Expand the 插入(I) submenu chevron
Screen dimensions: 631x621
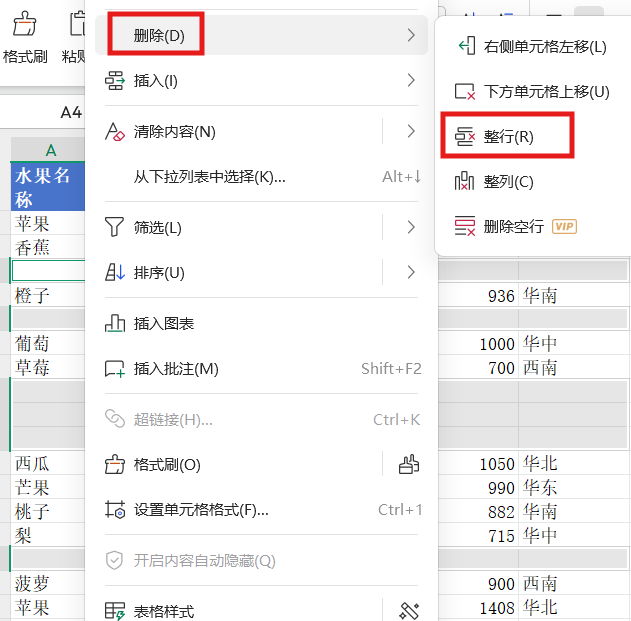coord(411,80)
